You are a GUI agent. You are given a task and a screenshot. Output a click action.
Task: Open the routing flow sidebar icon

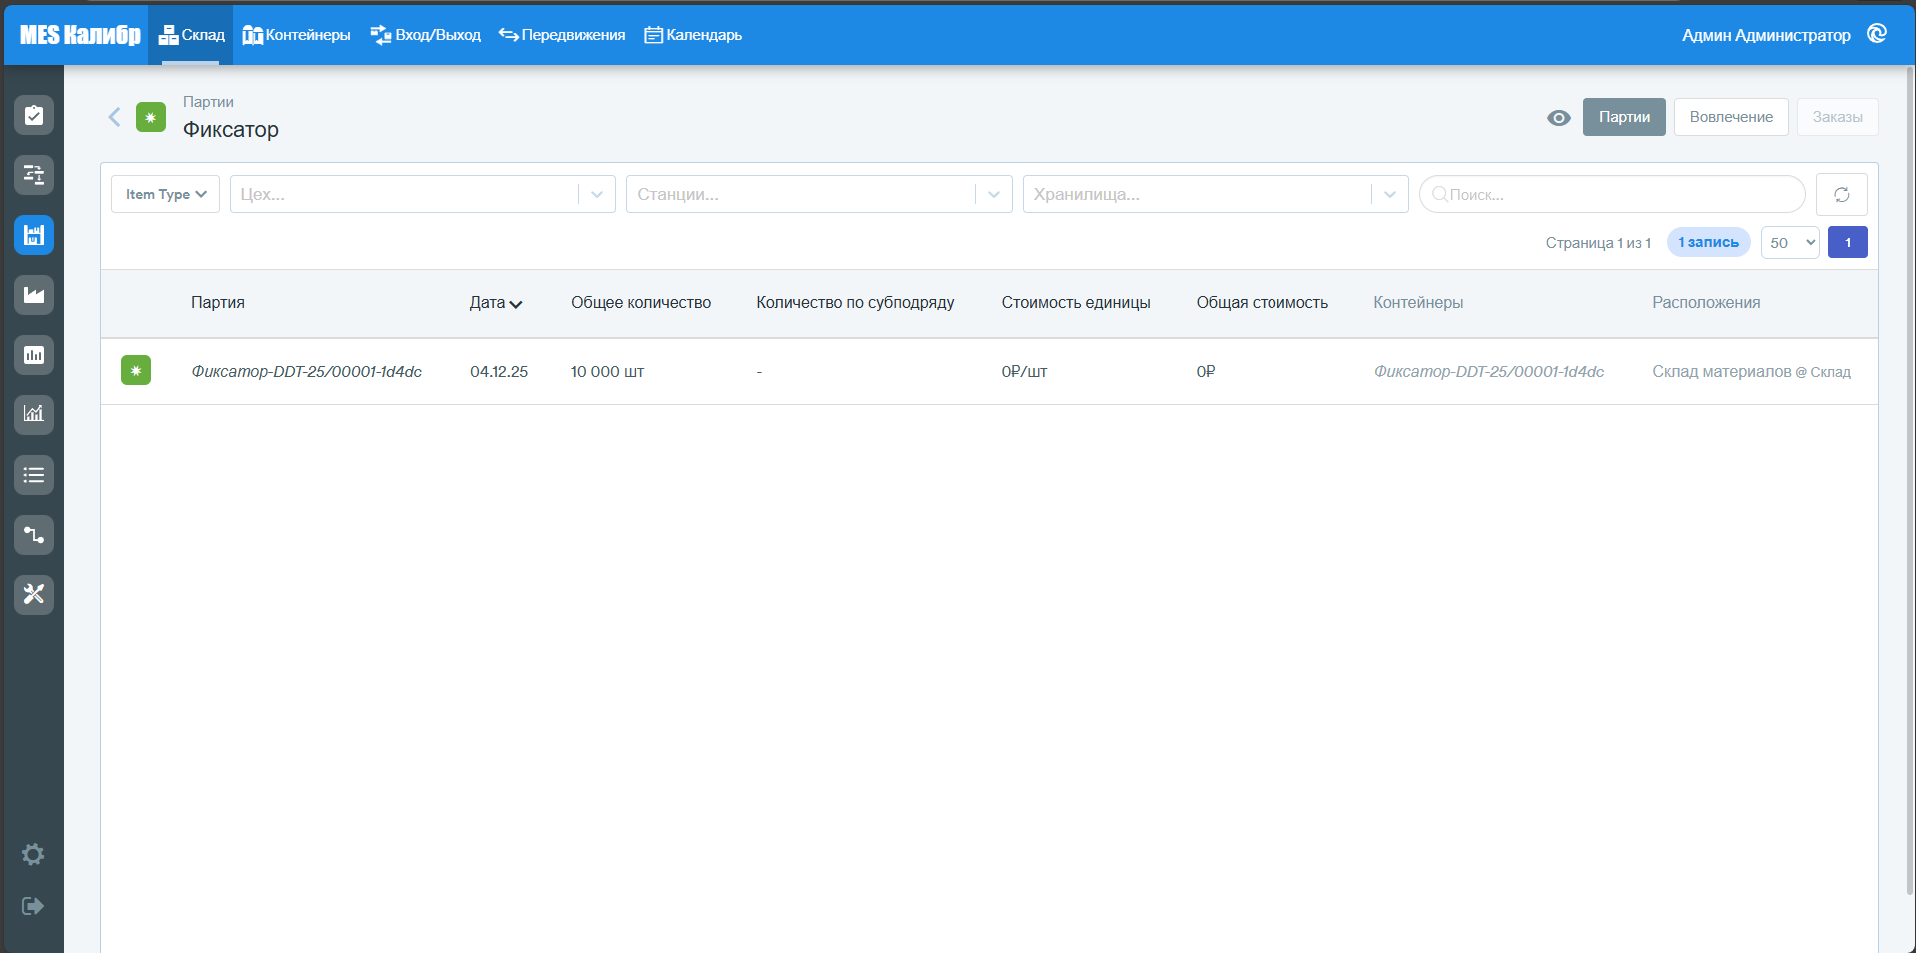coord(34,535)
